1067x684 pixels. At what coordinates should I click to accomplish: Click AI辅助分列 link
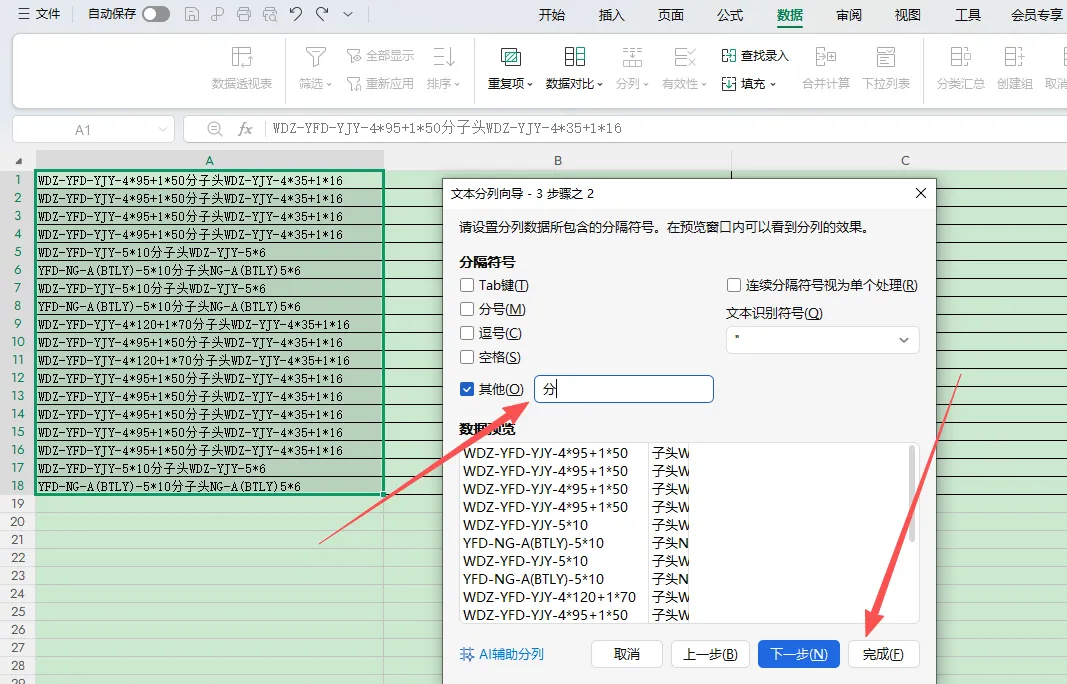tap(502, 654)
